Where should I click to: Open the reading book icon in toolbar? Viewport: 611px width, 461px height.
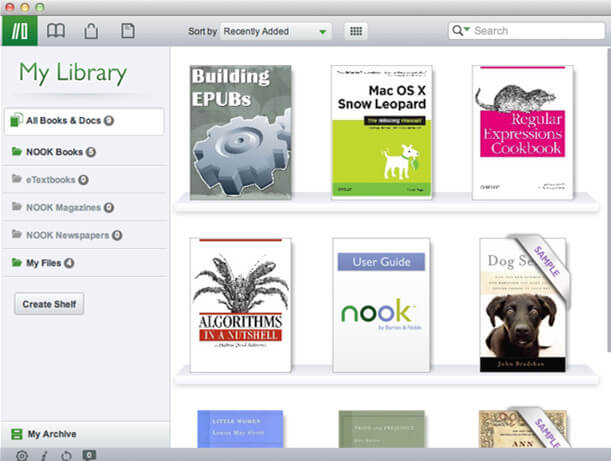[x=56, y=30]
